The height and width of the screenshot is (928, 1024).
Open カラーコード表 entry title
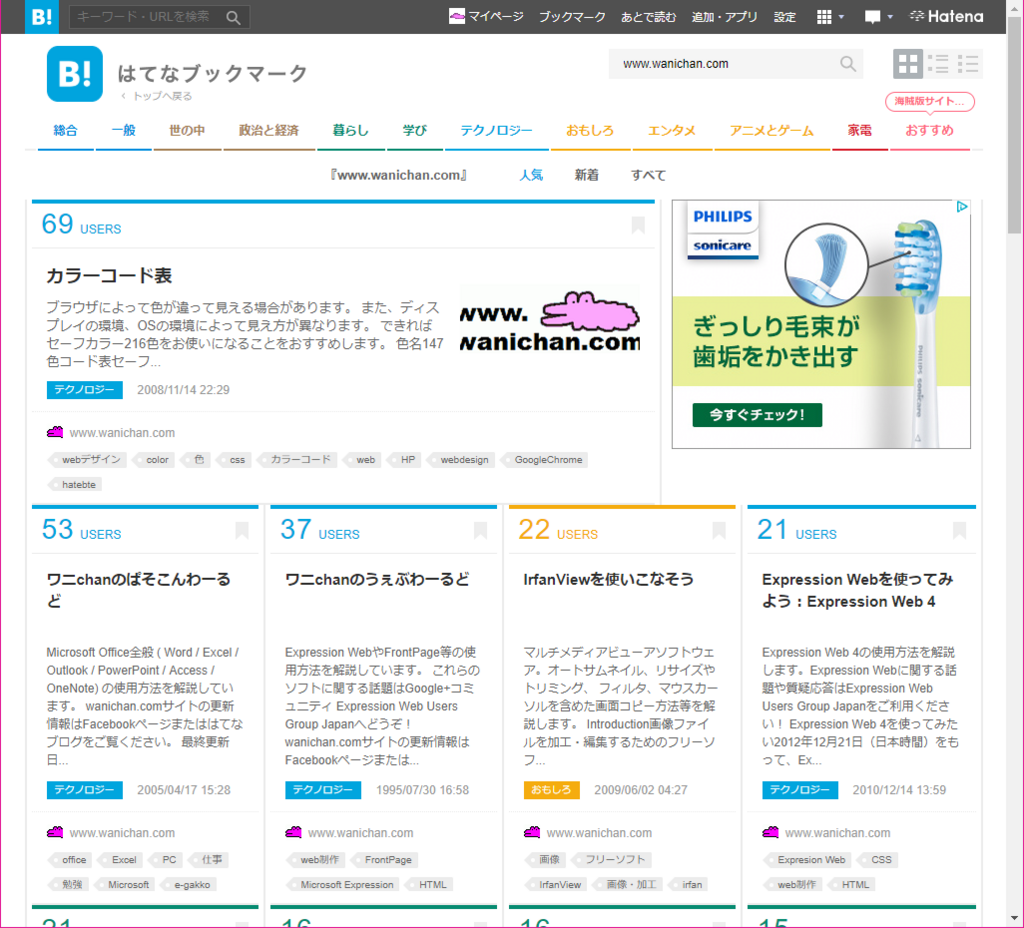point(109,276)
